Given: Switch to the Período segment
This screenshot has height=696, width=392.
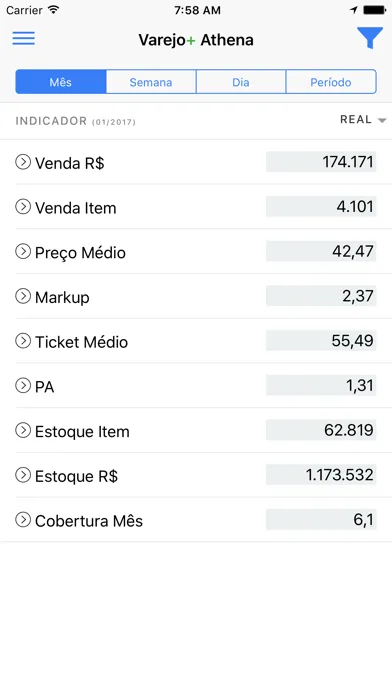Looking at the screenshot, I should pos(331,82).
